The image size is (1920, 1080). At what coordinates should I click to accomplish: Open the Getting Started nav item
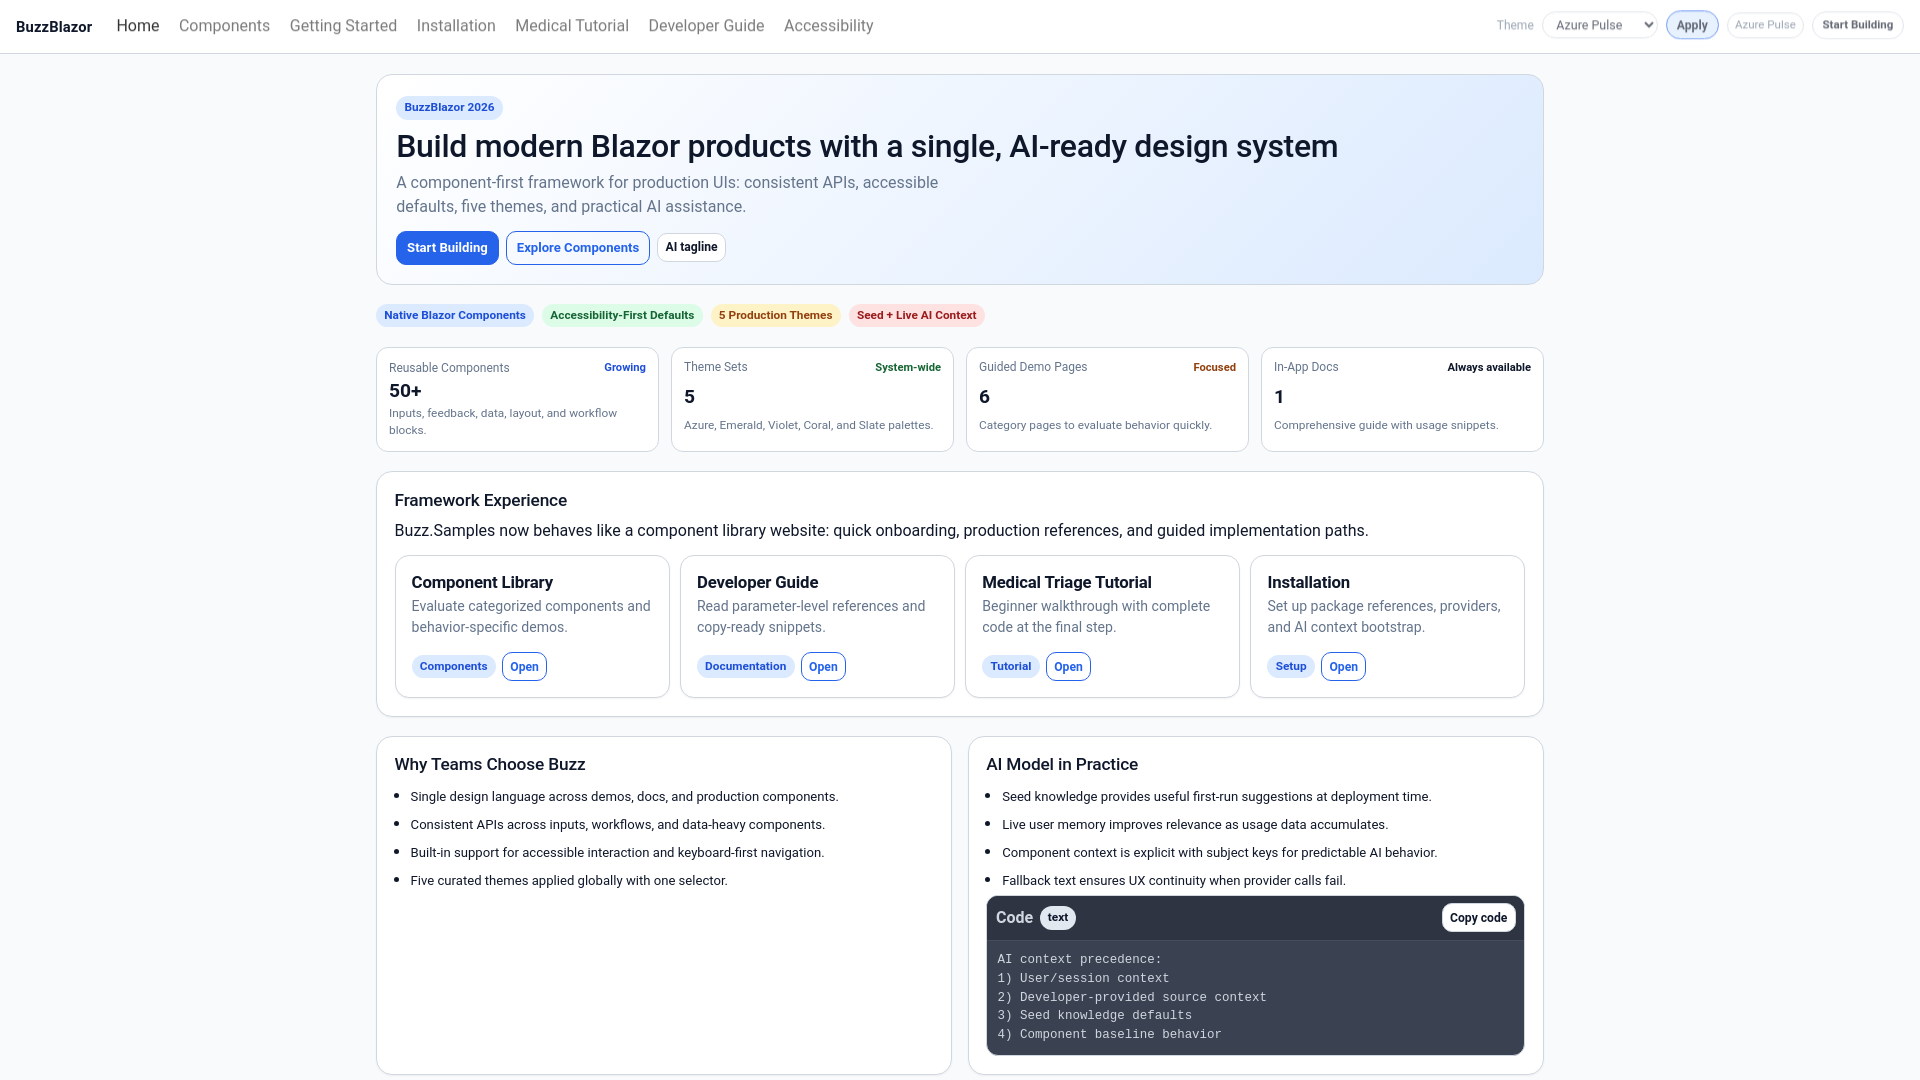click(x=343, y=26)
